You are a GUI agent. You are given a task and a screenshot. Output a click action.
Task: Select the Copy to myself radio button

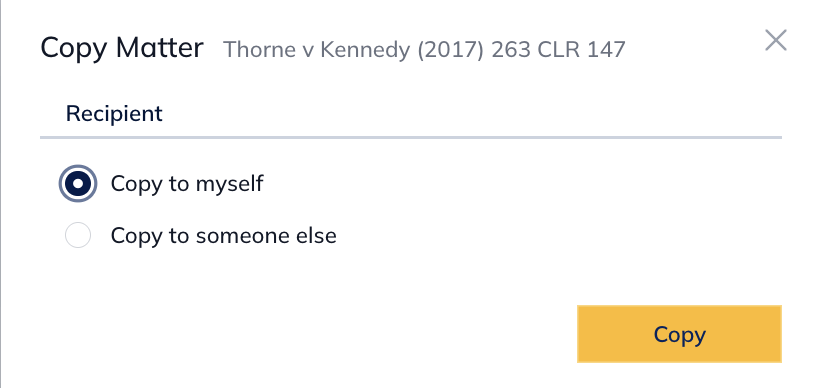(78, 183)
